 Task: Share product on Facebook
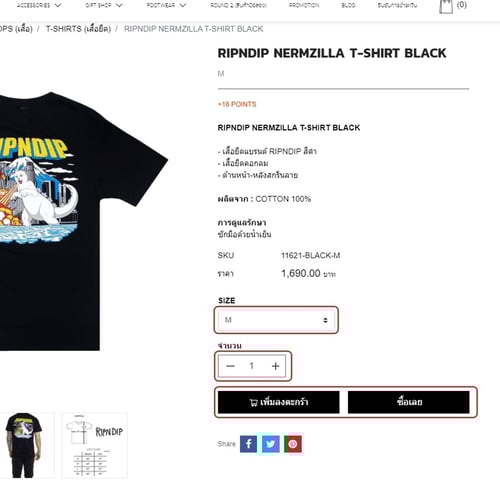click(x=248, y=444)
